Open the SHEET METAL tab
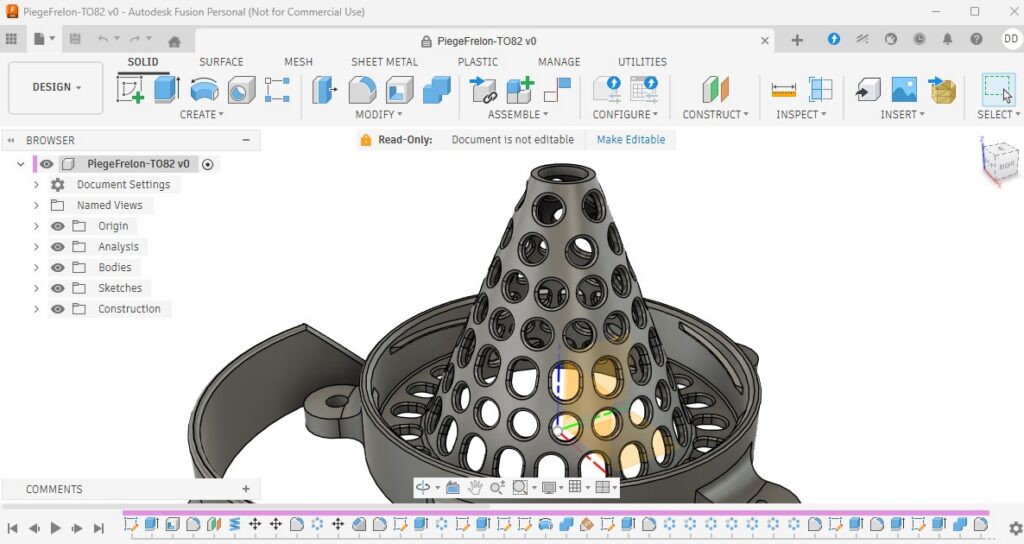Screen dimensions: 1024x544 [x=384, y=62]
